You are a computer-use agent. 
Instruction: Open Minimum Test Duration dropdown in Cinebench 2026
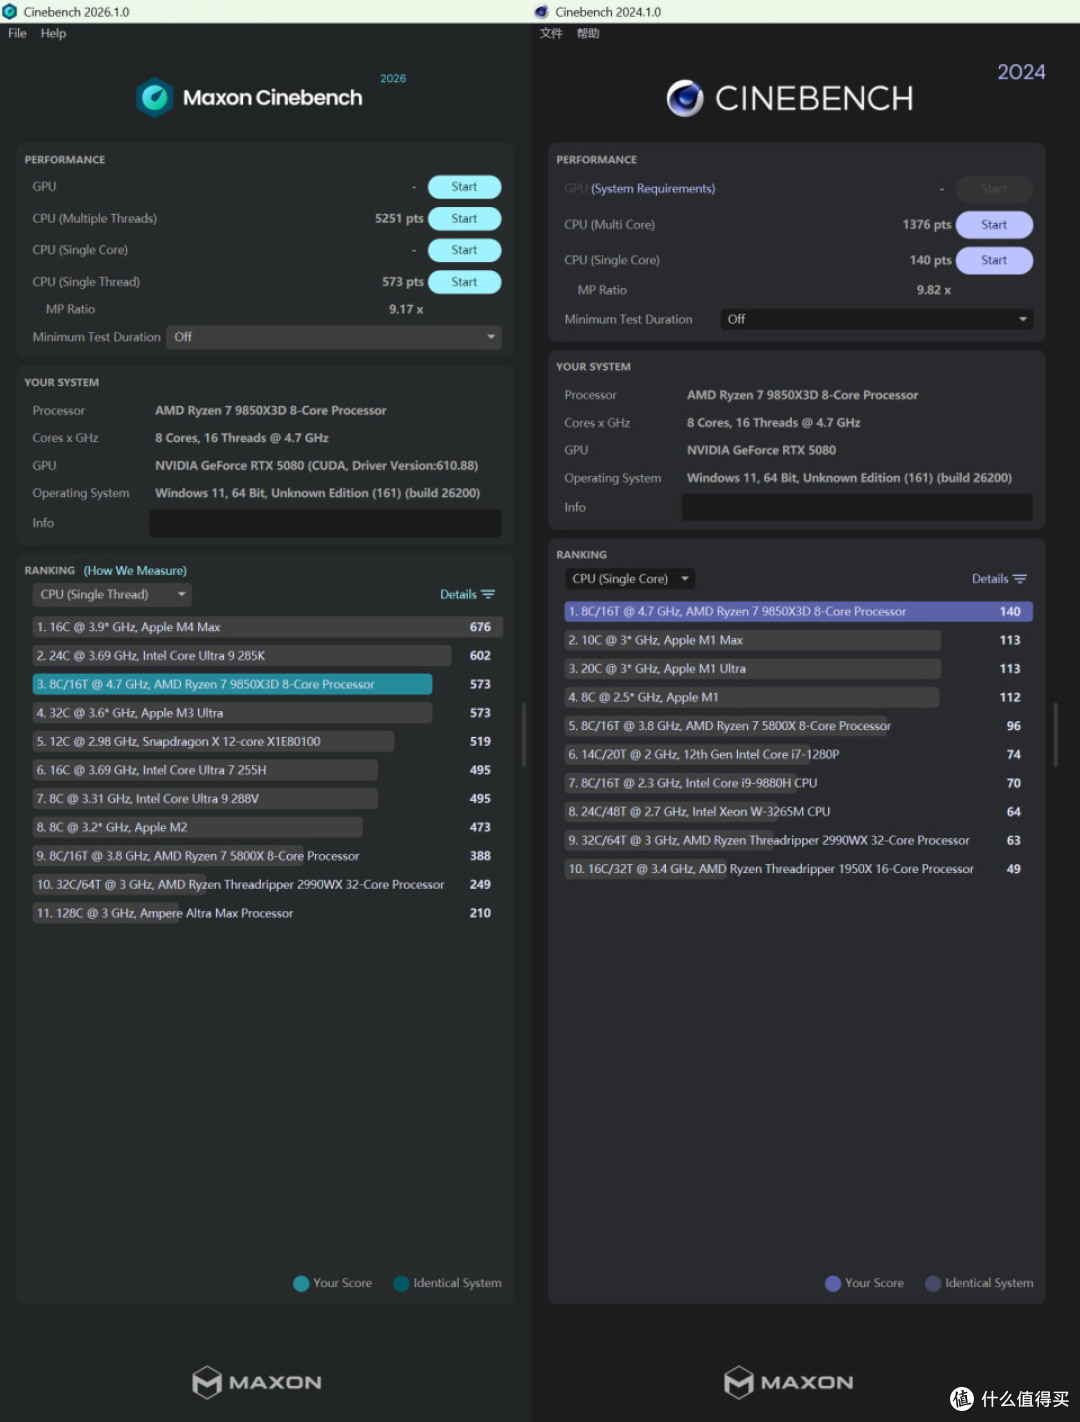coord(334,337)
